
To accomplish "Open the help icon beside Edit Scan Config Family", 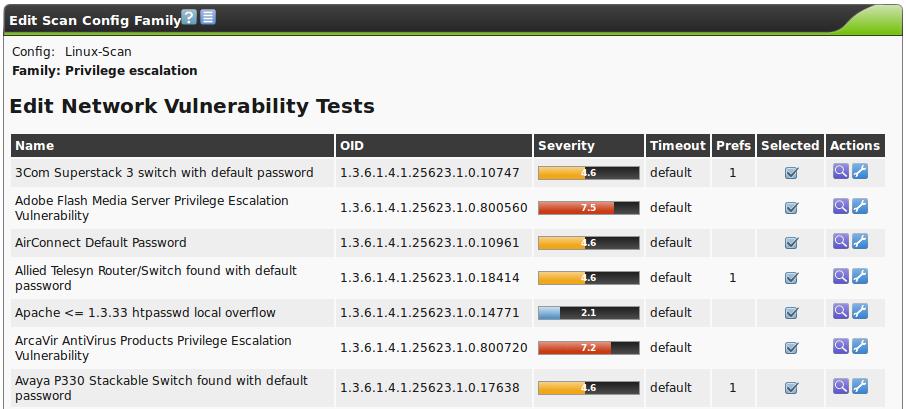I will click(190, 18).
